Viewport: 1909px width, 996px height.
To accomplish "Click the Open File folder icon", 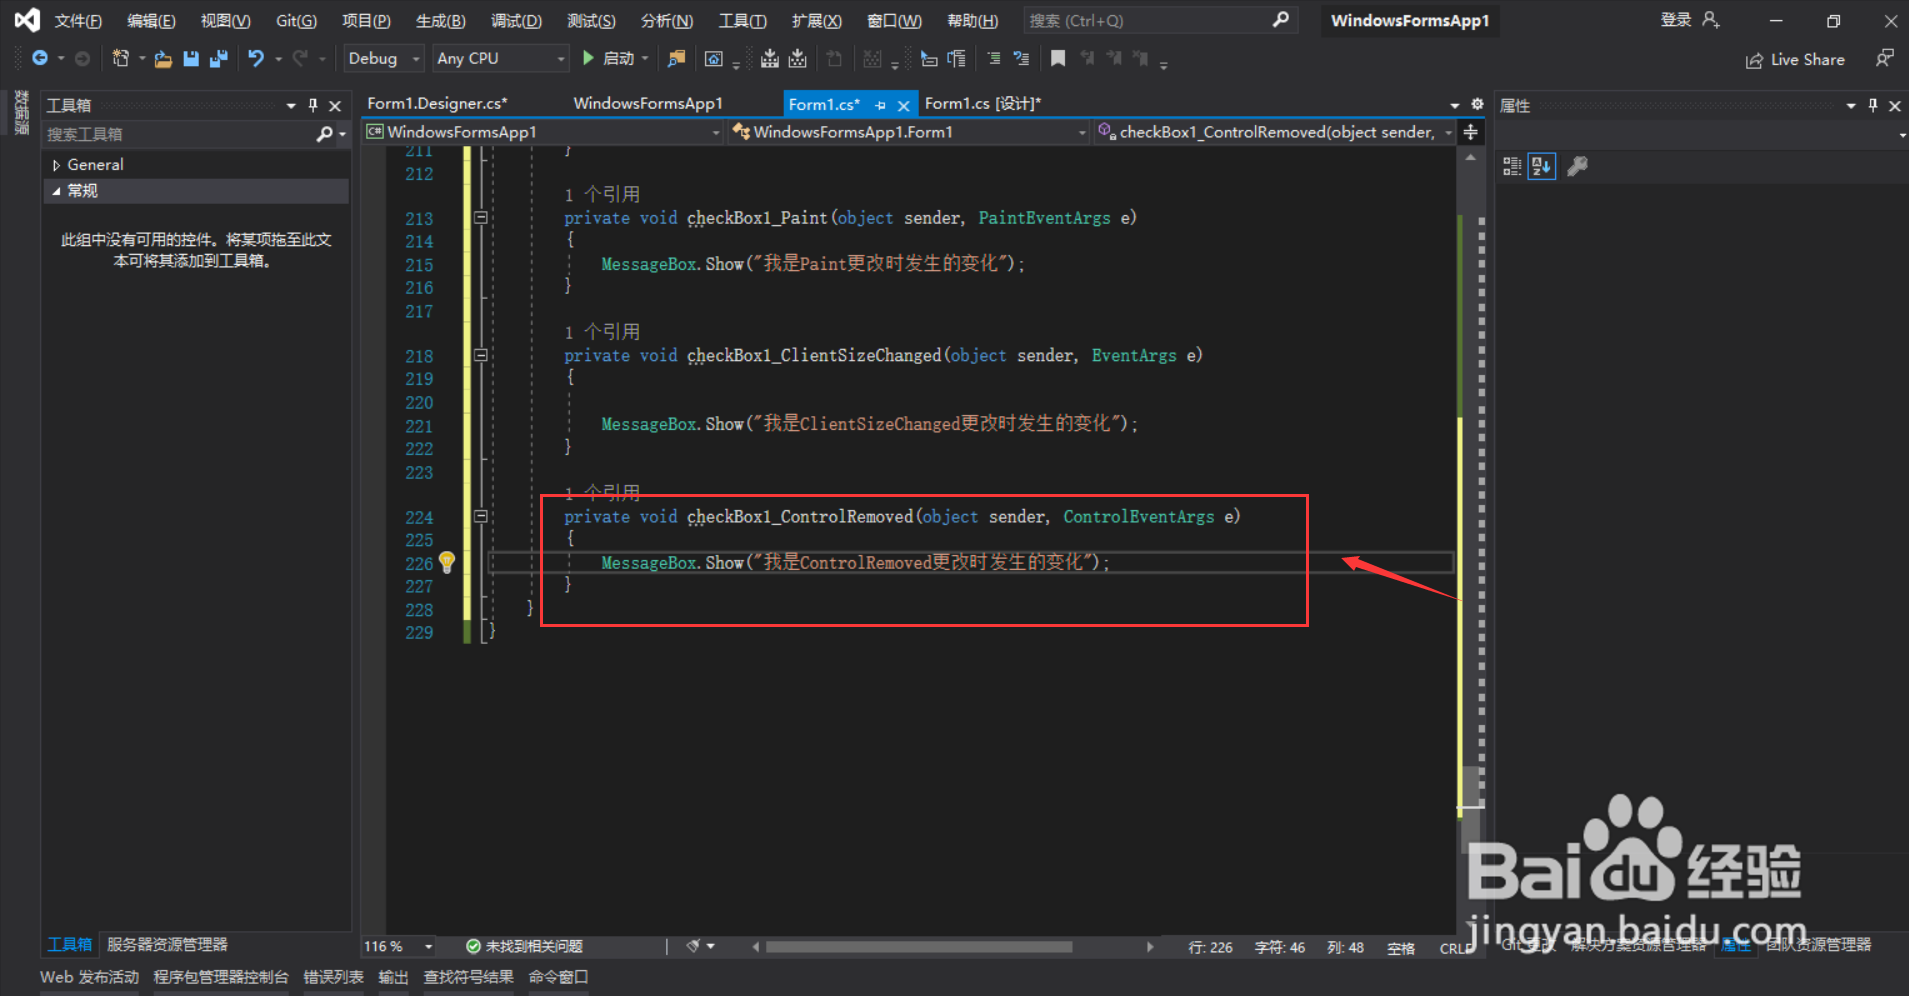I will (x=163, y=59).
